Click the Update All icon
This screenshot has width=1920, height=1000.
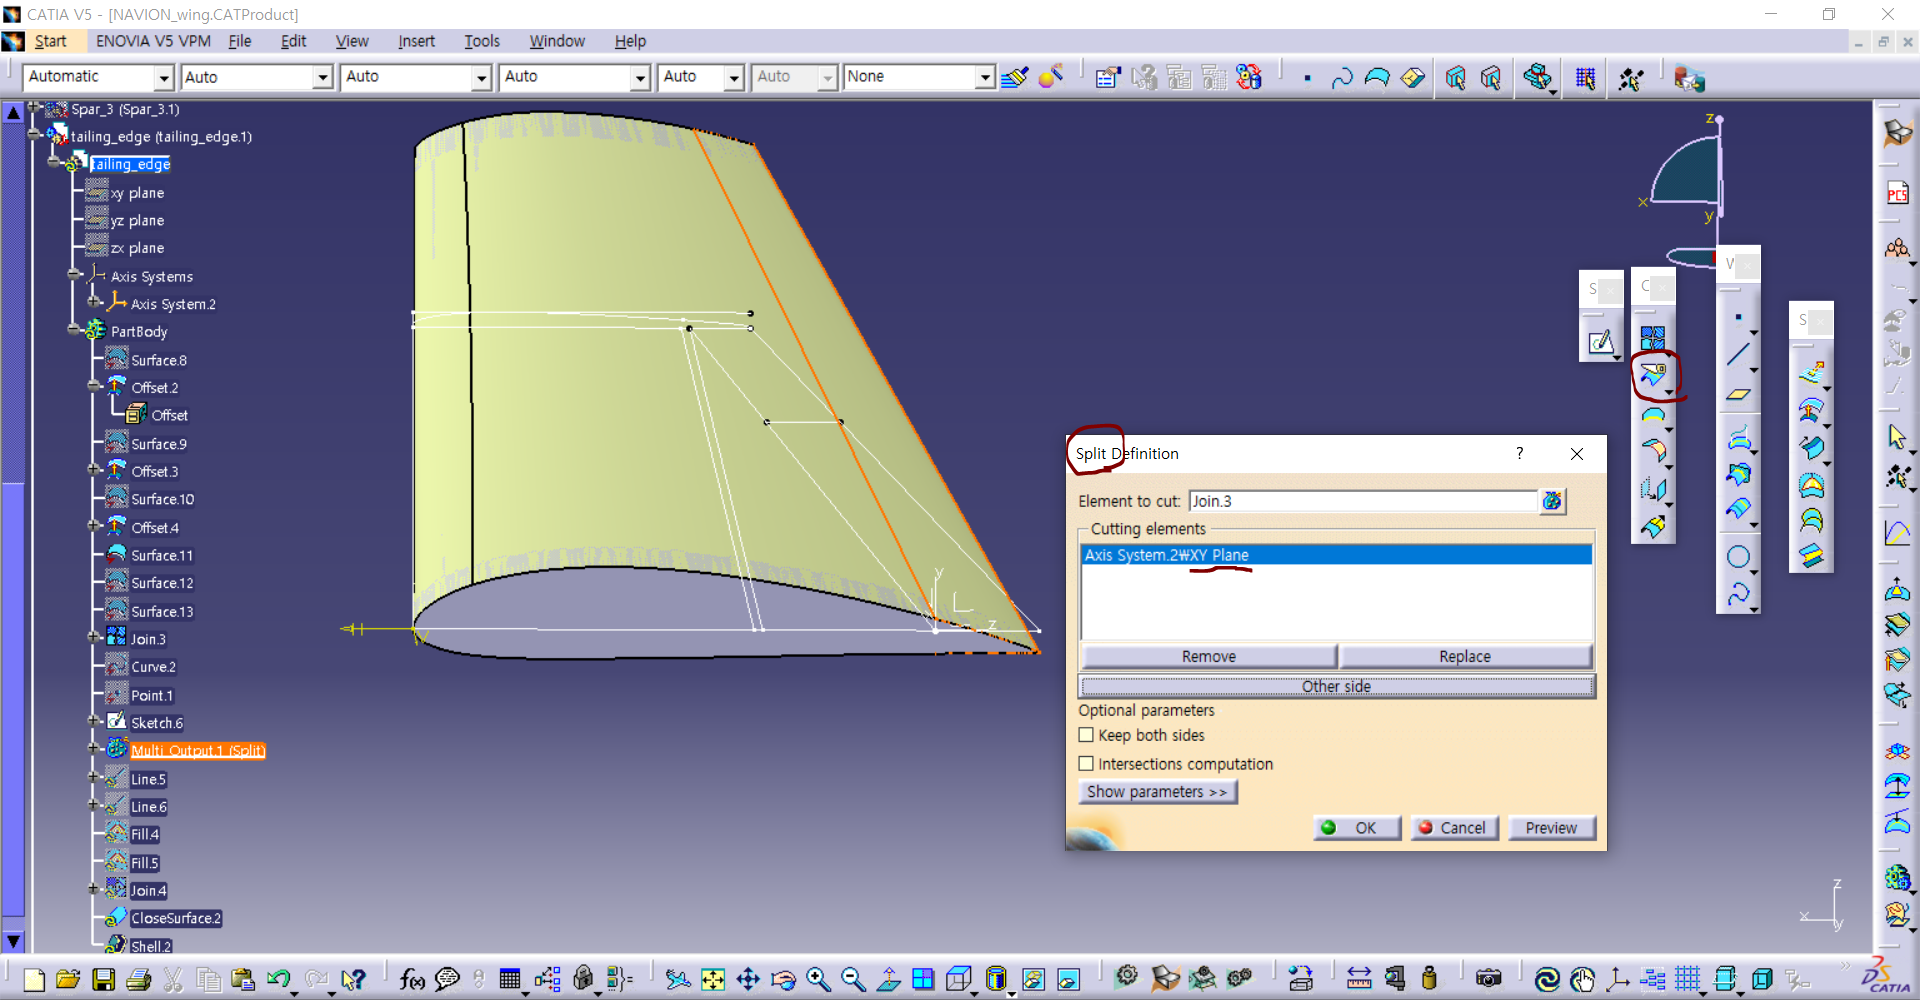coord(1546,978)
